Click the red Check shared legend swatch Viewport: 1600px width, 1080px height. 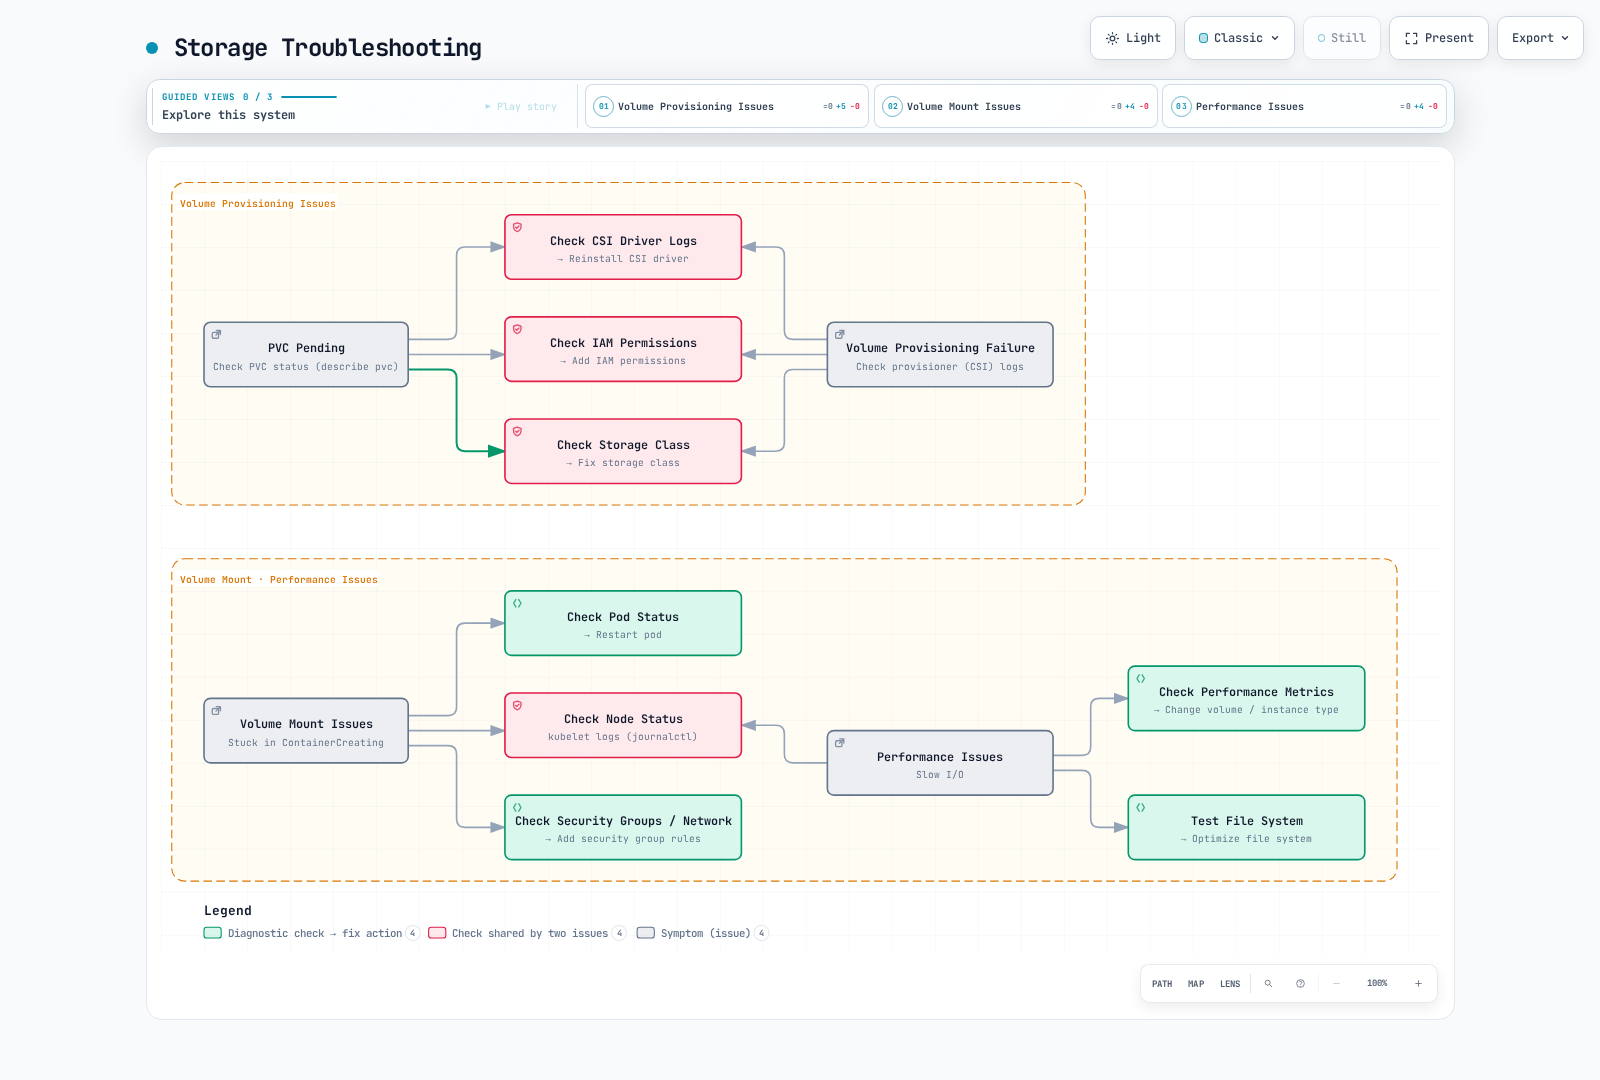tap(437, 933)
